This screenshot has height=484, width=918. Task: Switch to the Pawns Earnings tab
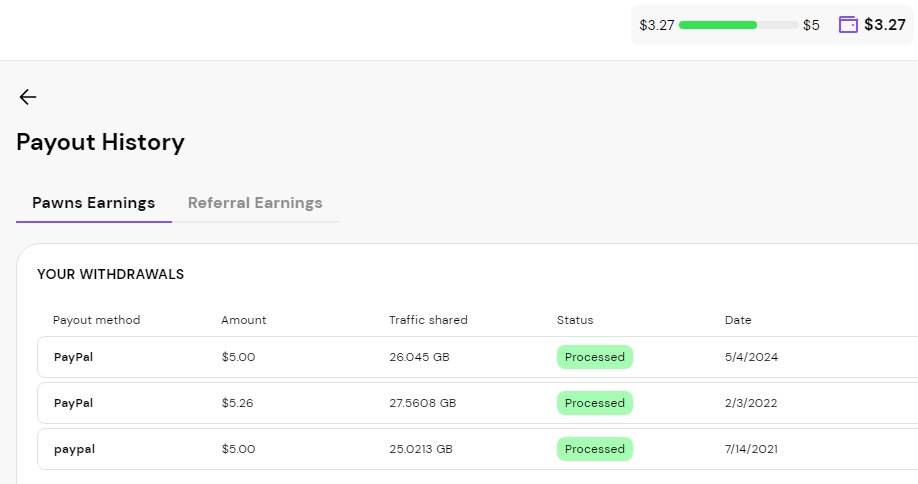(x=94, y=203)
